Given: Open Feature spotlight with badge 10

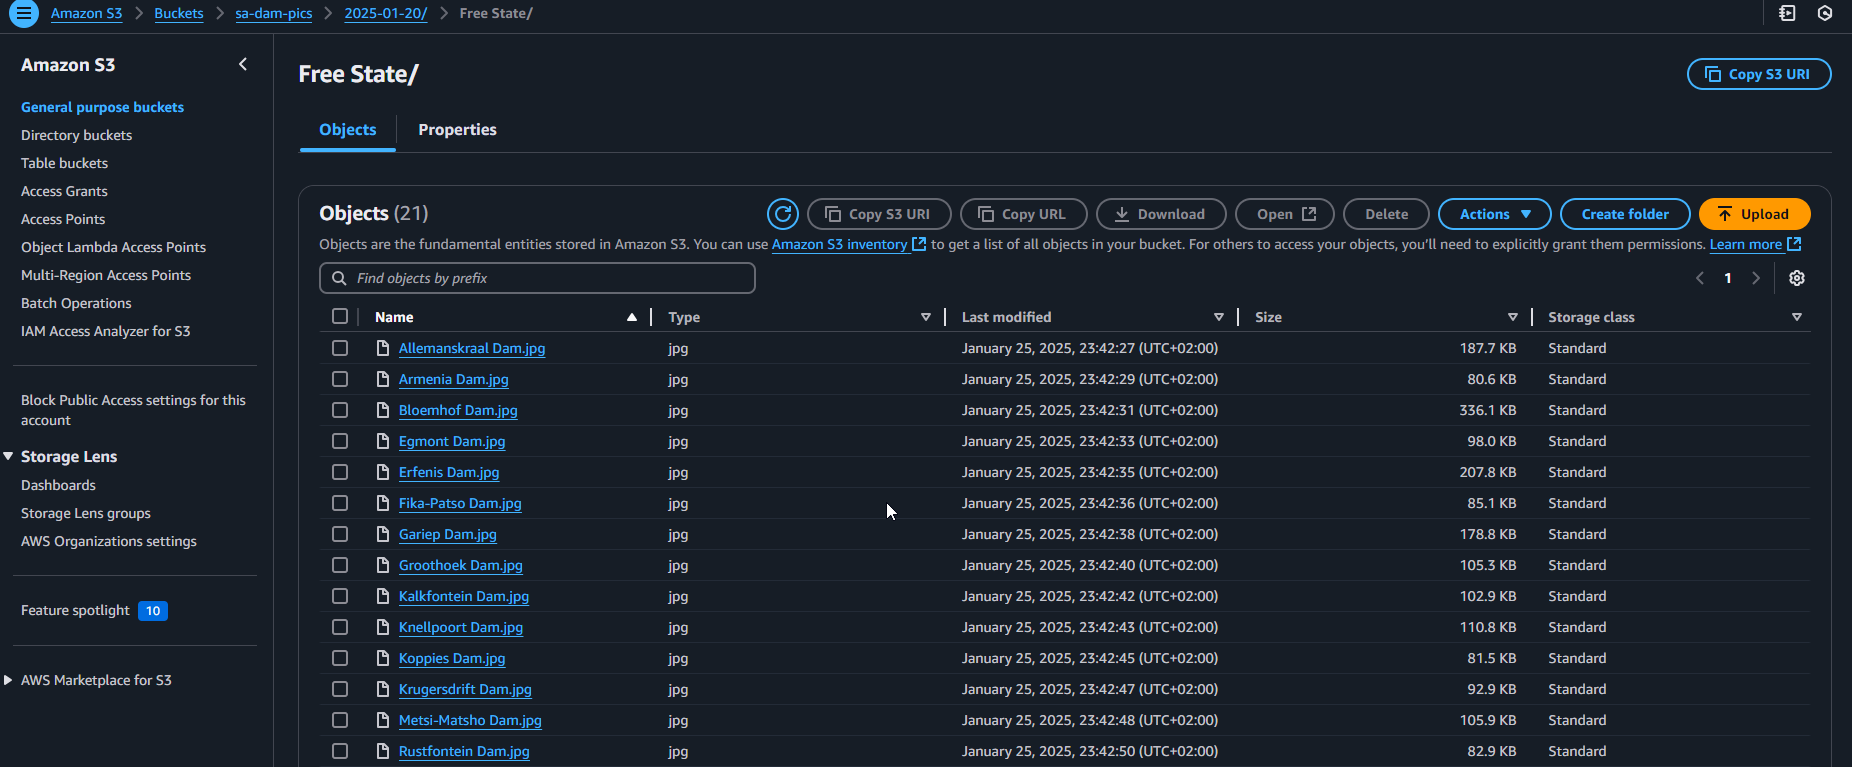Looking at the screenshot, I should pos(94,610).
